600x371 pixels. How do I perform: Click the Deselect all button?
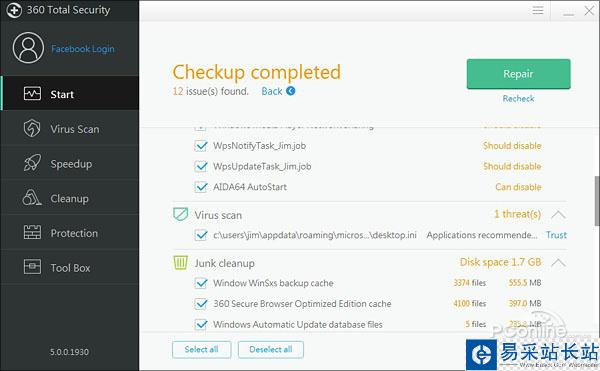271,350
